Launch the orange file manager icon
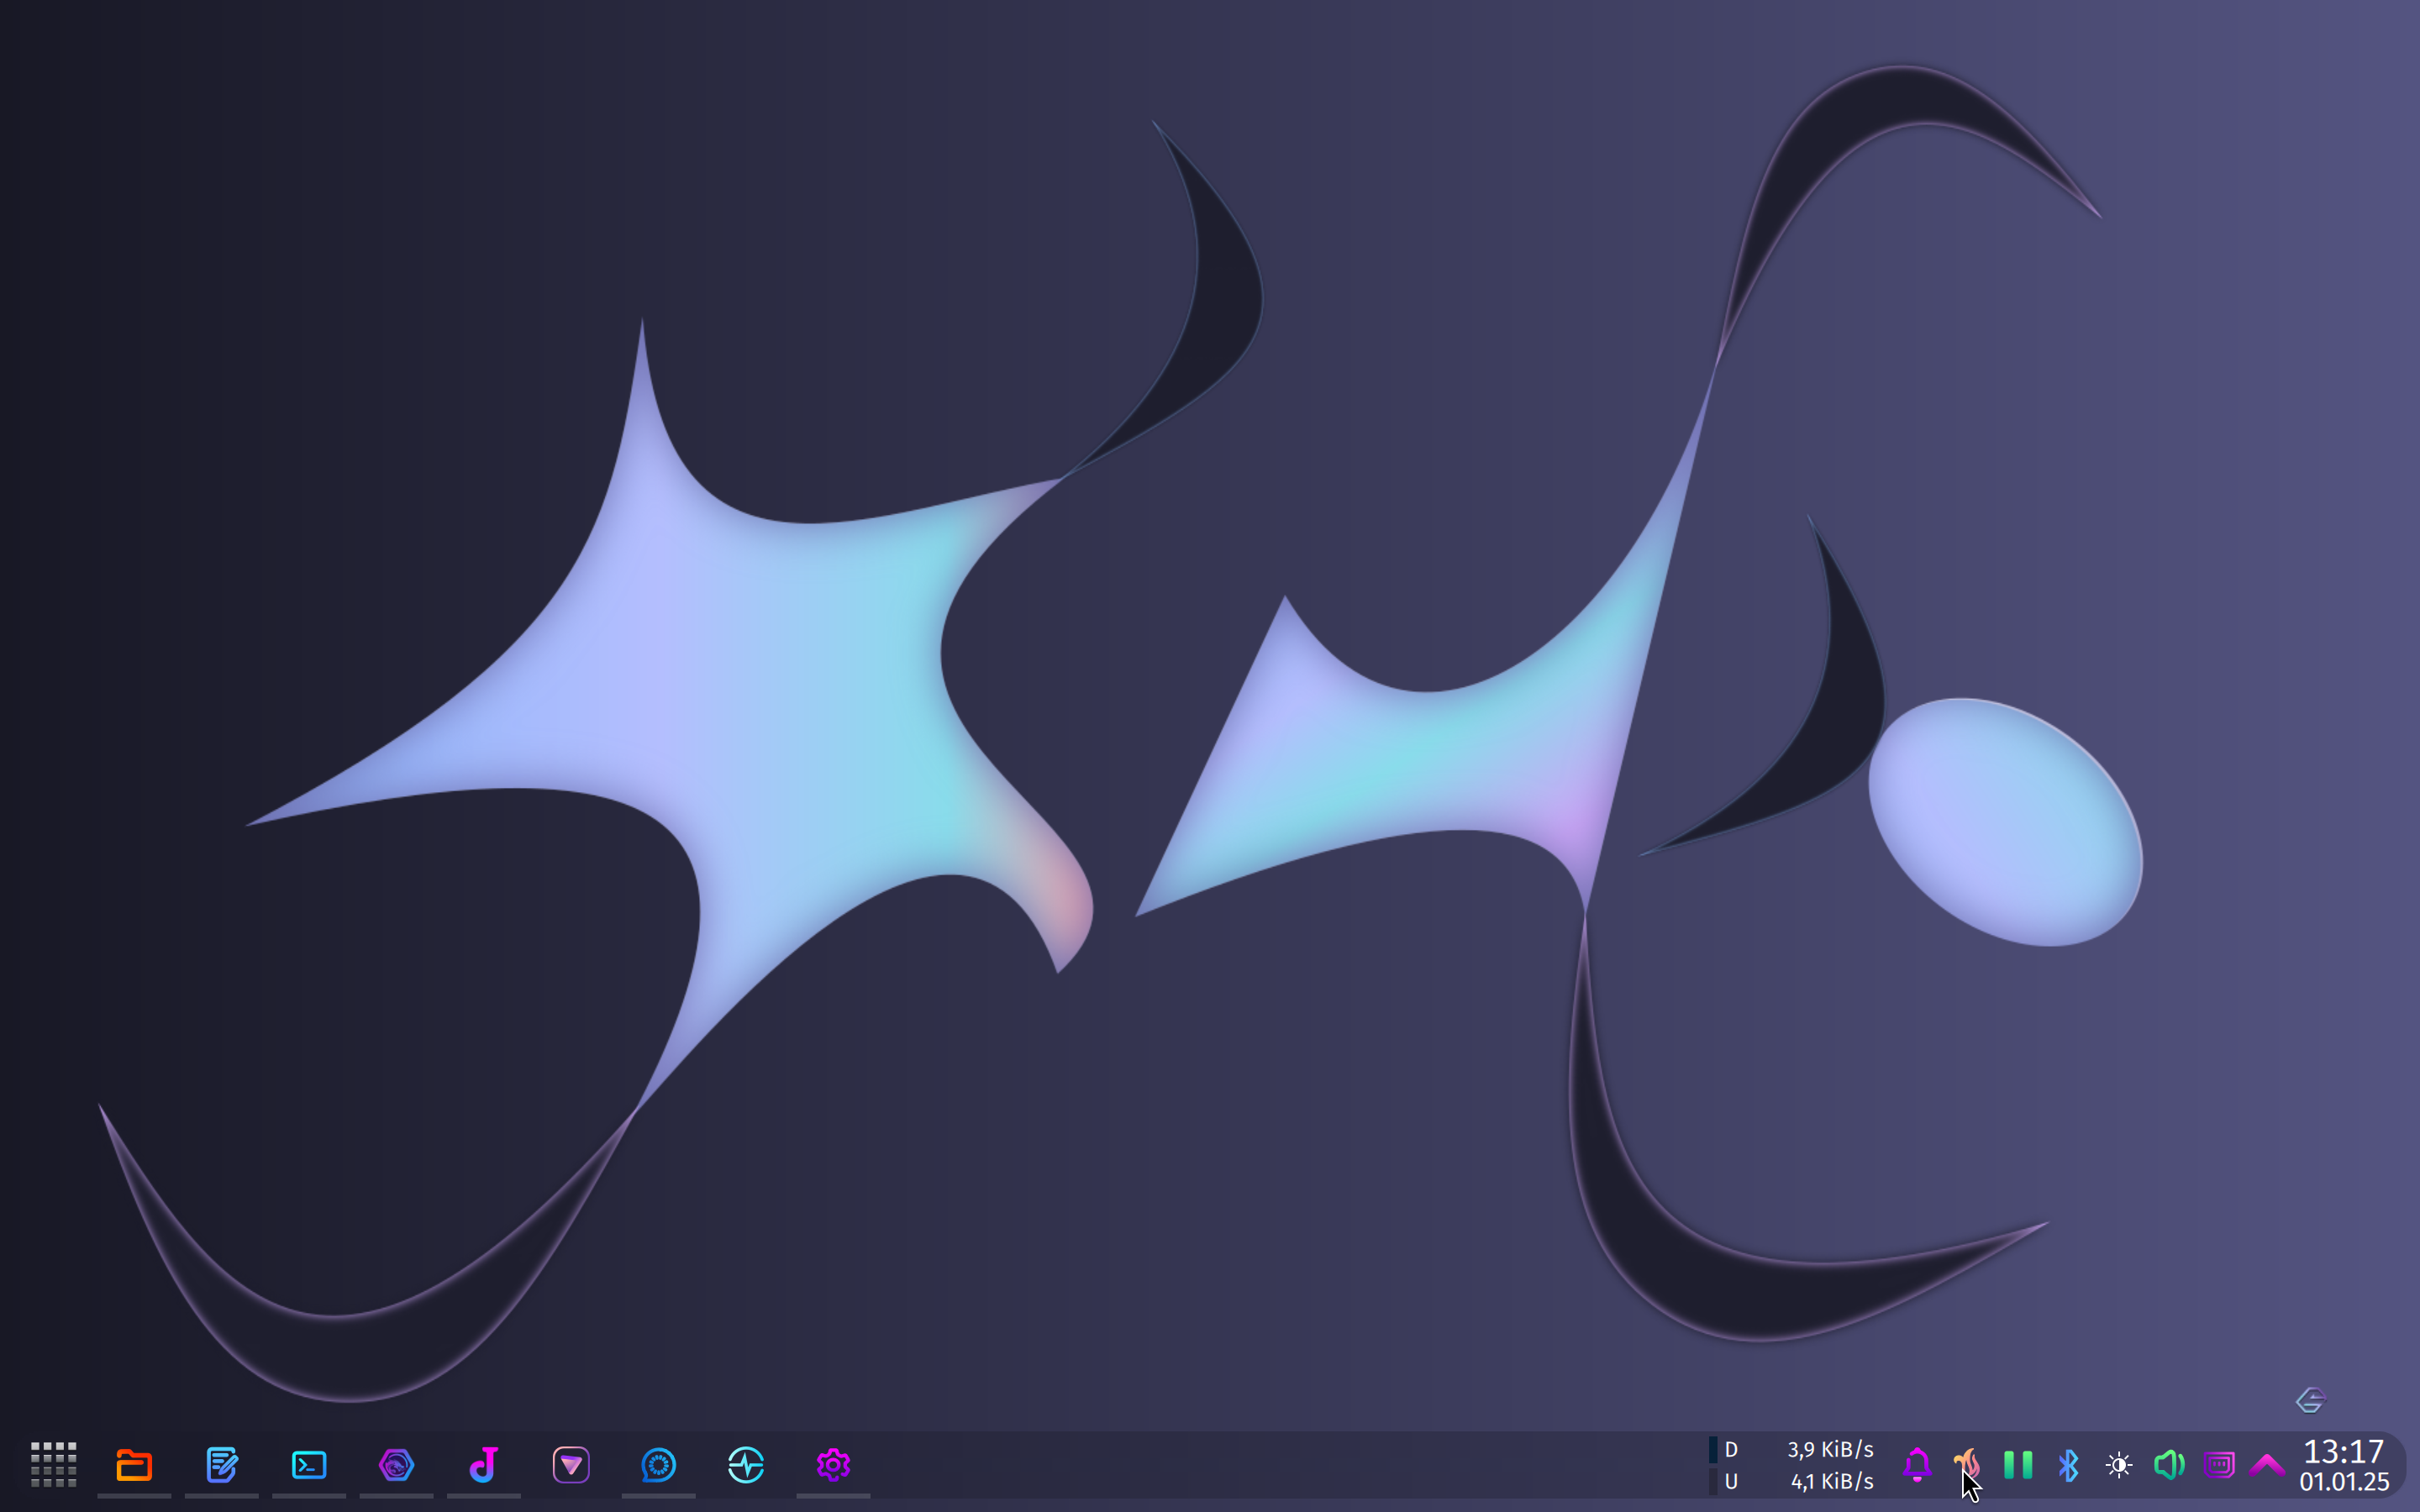 tap(134, 1465)
